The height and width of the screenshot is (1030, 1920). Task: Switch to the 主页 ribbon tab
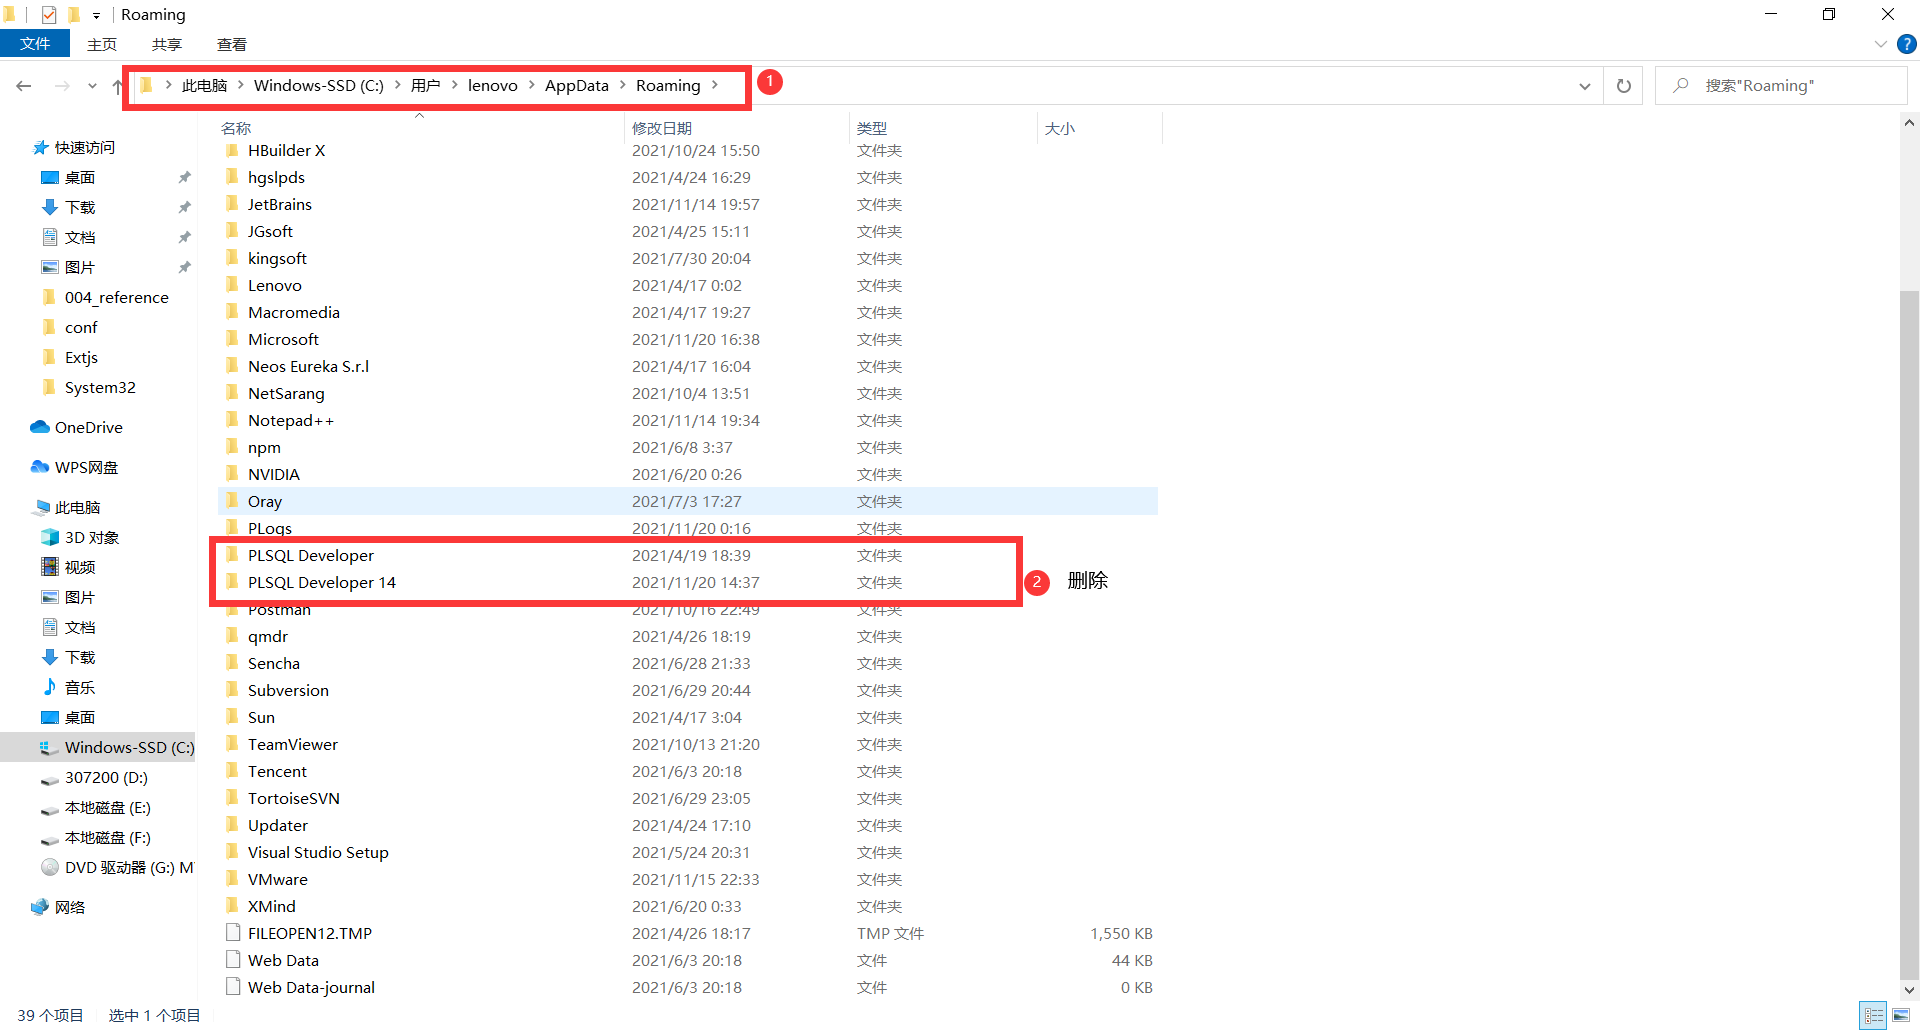click(x=102, y=44)
